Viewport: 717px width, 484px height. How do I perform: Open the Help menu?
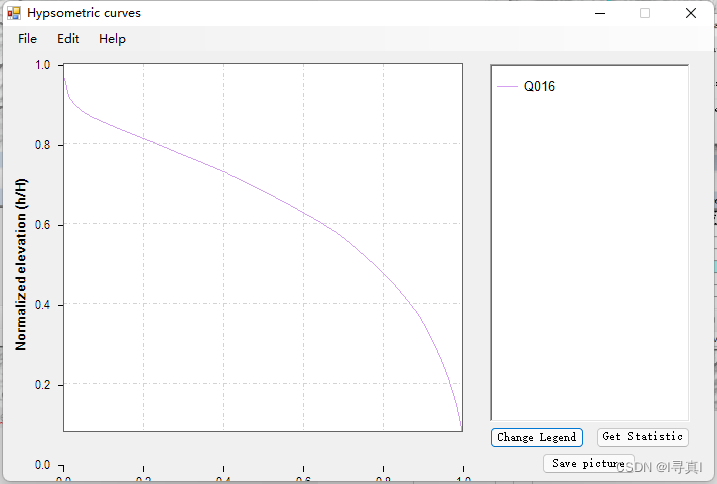coord(112,39)
